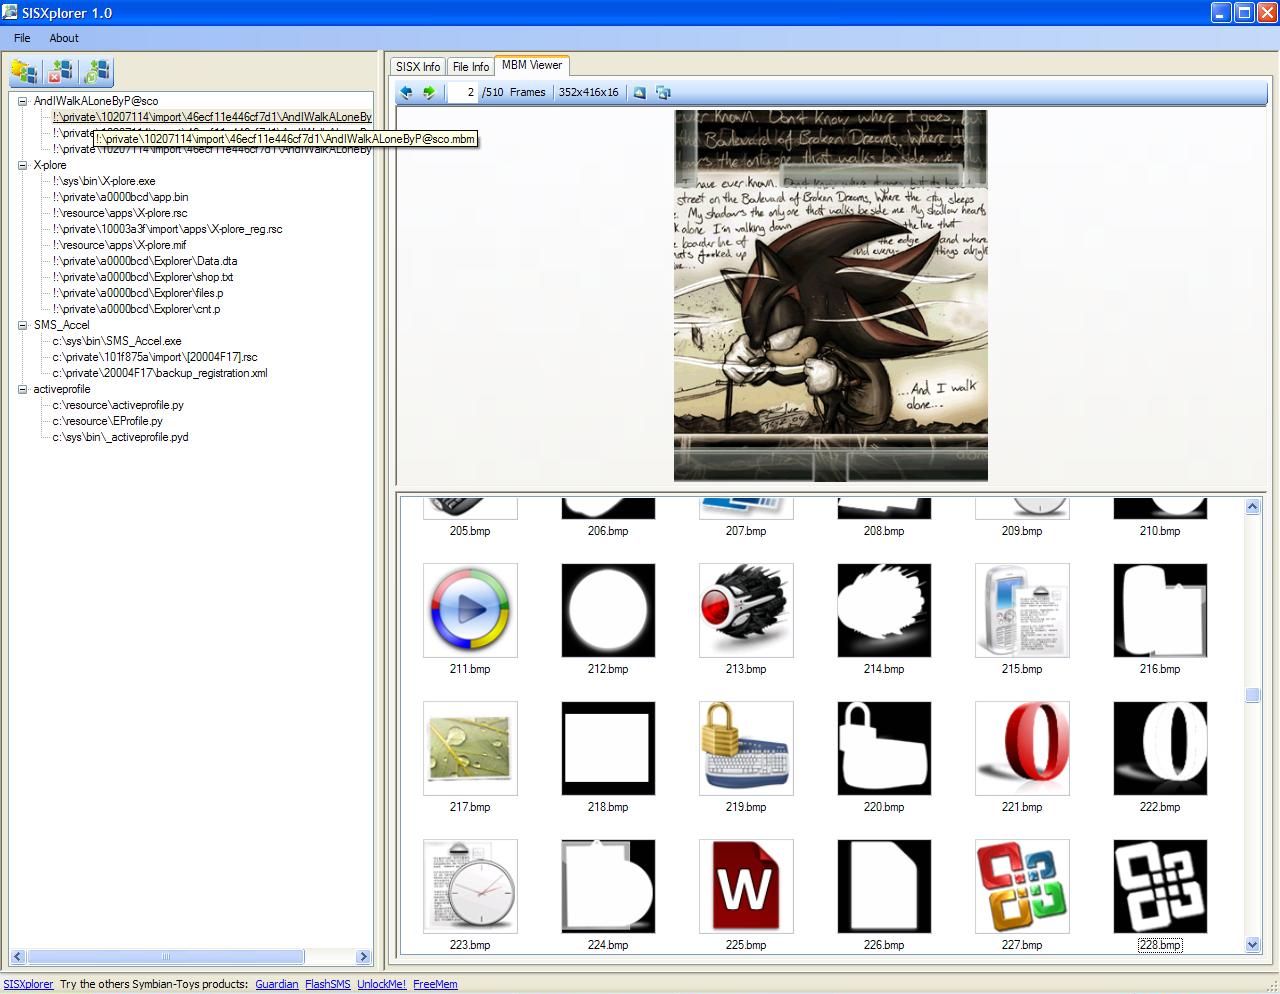Select thumbnail 212.bmp white circle mask
The image size is (1280, 994).
608,610
